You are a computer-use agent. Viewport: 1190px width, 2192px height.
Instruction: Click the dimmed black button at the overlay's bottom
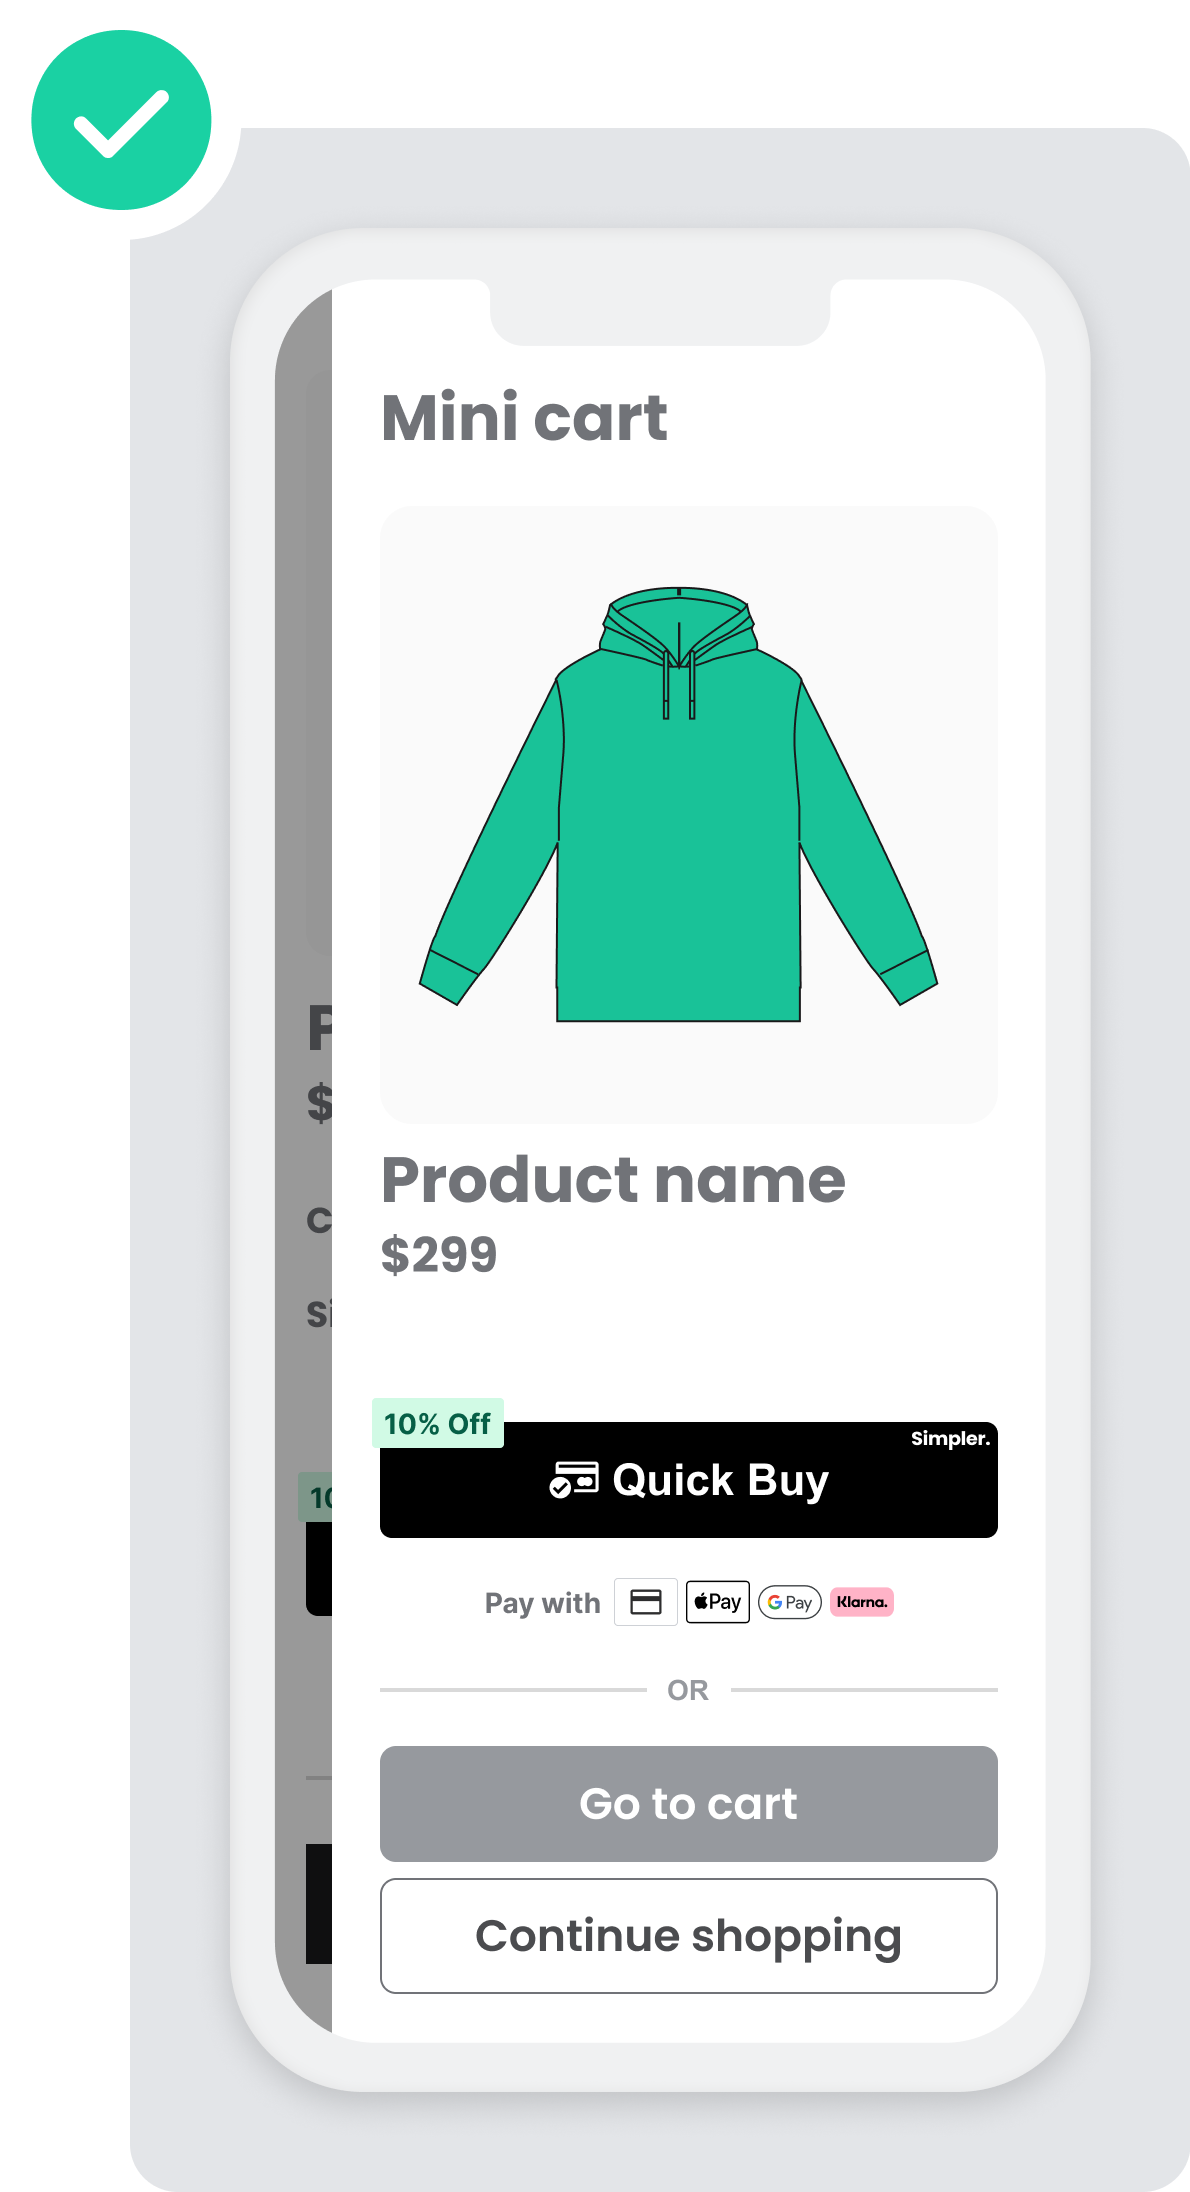(319, 1904)
